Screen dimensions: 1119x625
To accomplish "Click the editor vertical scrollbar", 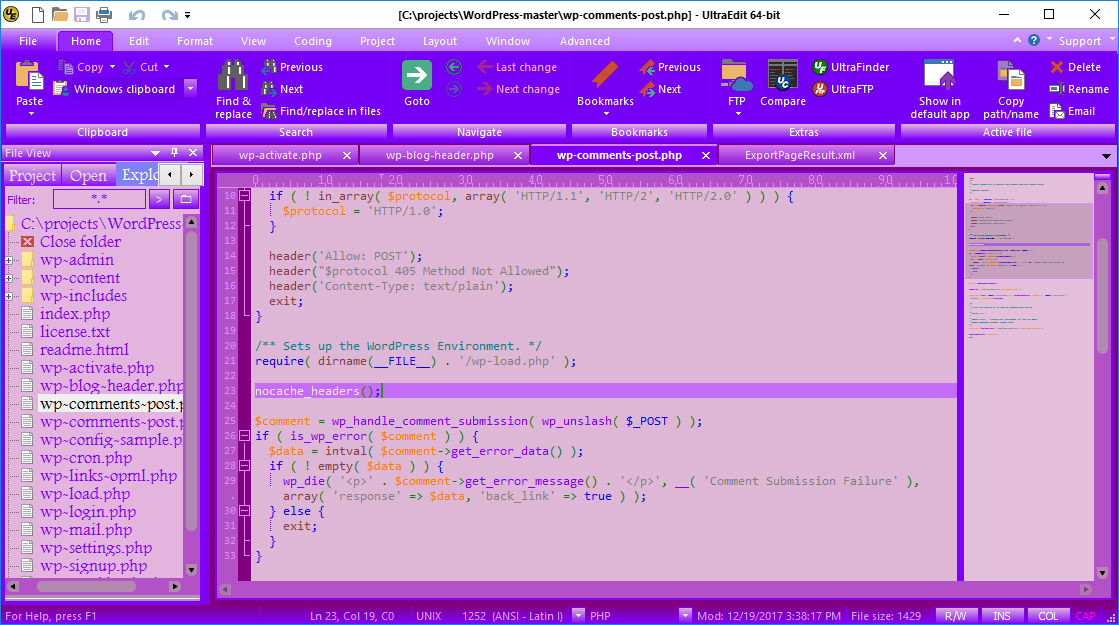I will [x=1102, y=300].
